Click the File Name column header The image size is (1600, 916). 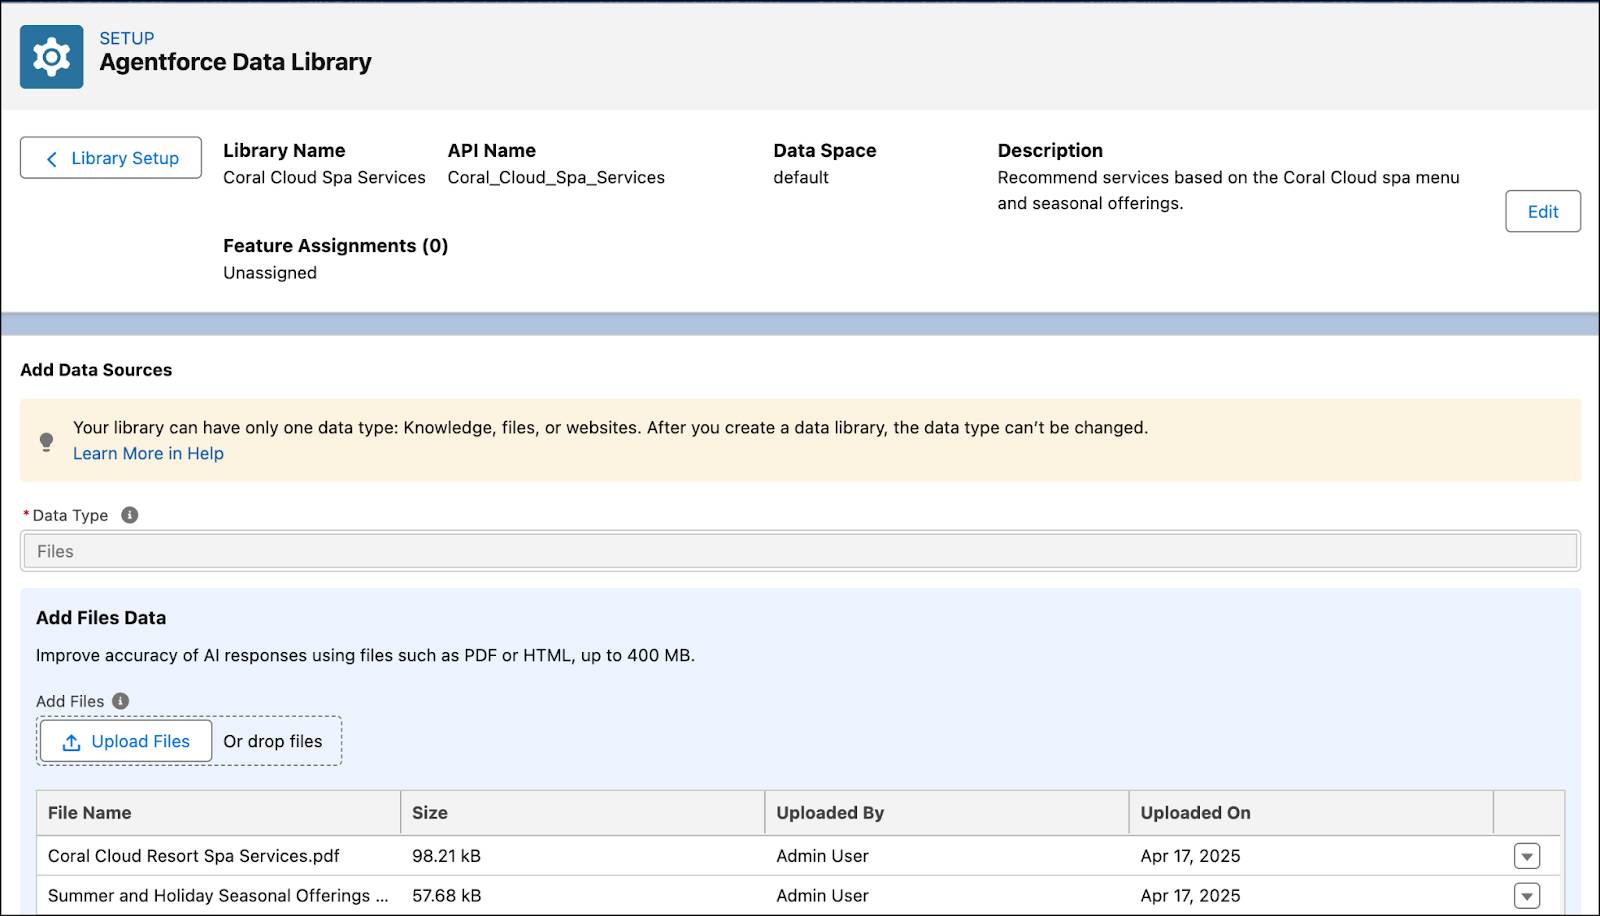click(x=218, y=813)
